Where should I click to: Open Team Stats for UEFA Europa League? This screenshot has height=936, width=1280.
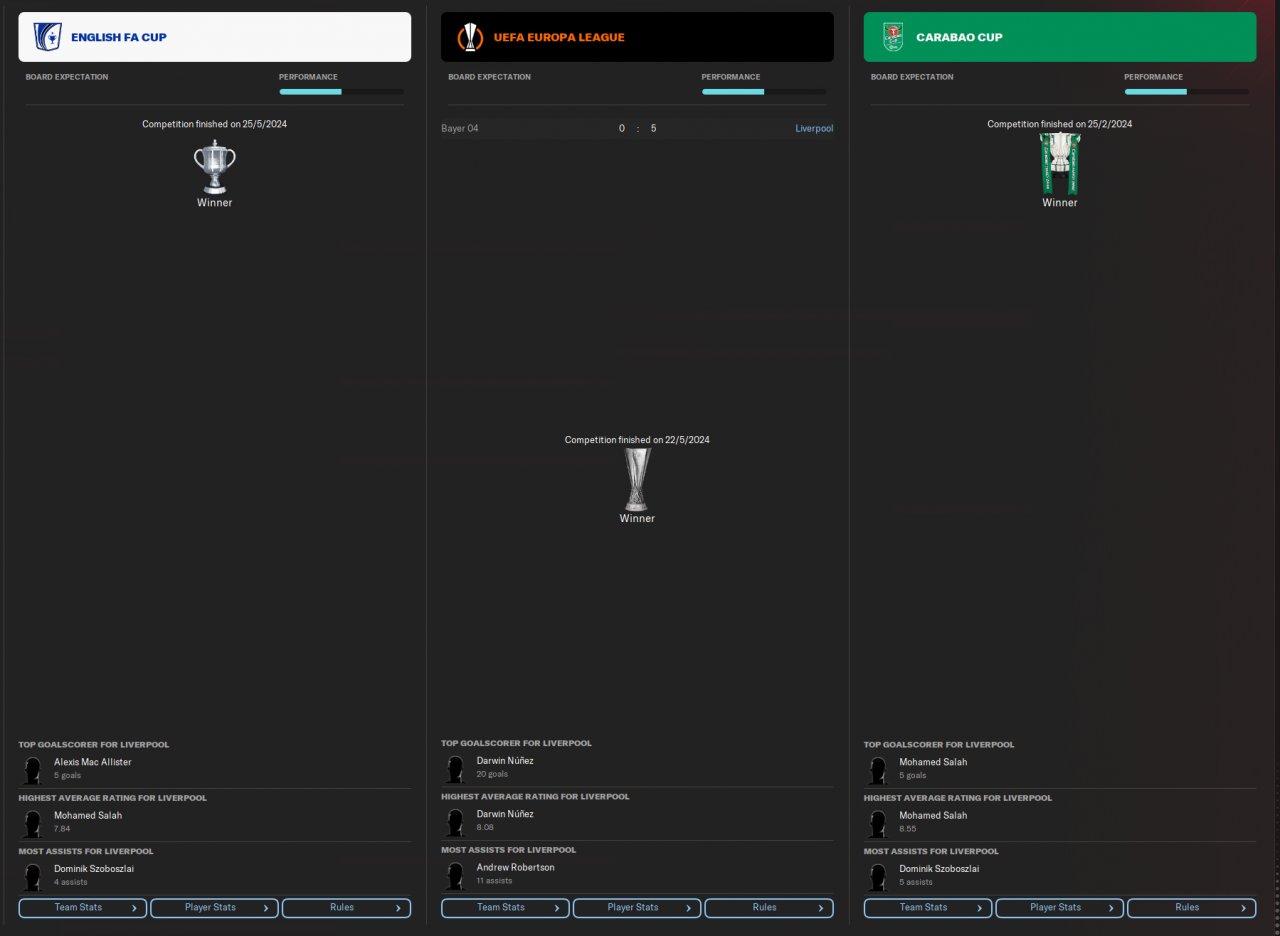(505, 908)
